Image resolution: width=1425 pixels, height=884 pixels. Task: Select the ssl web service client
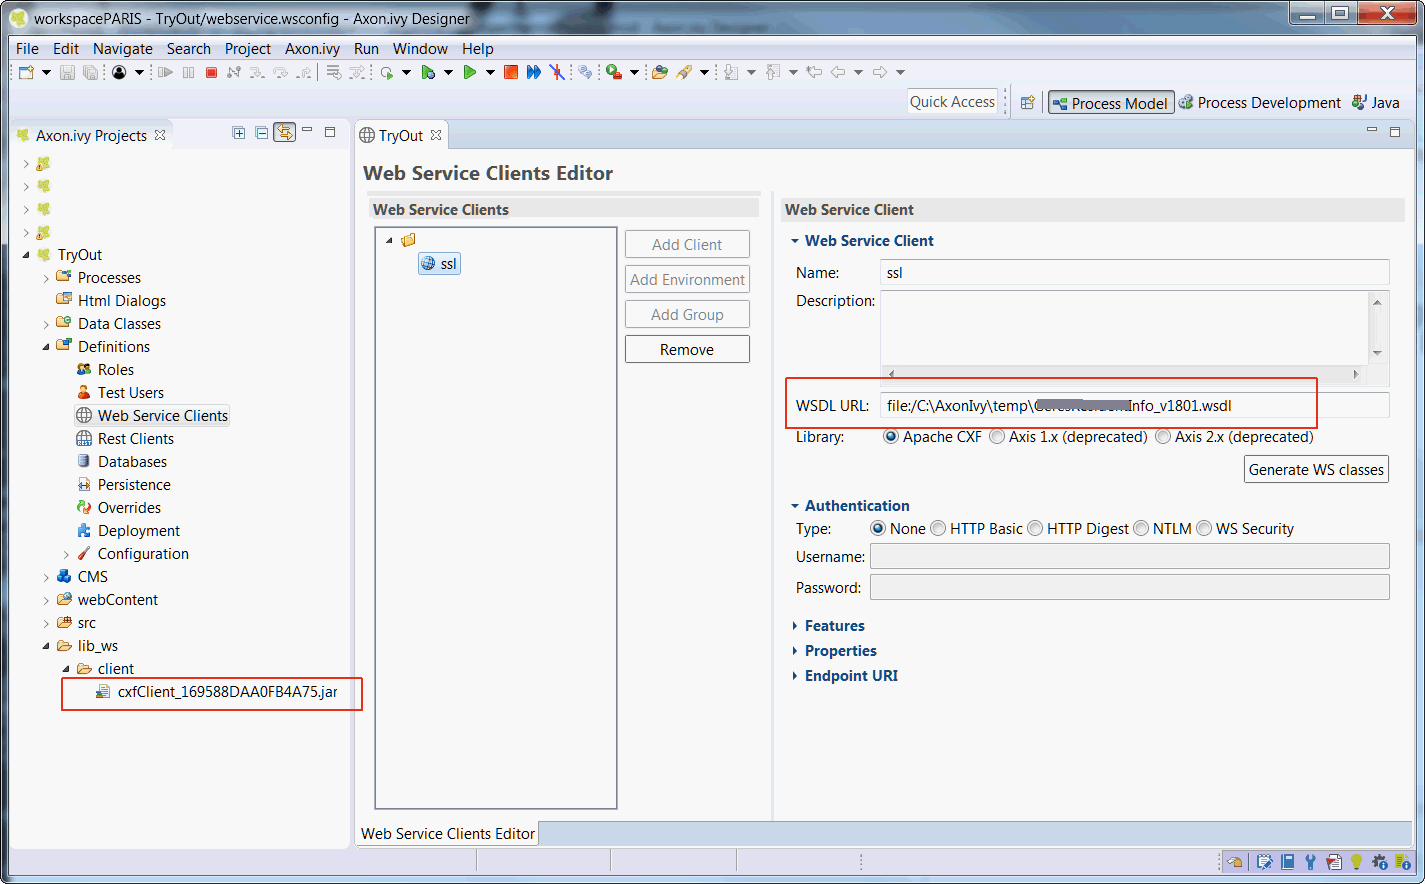440,264
